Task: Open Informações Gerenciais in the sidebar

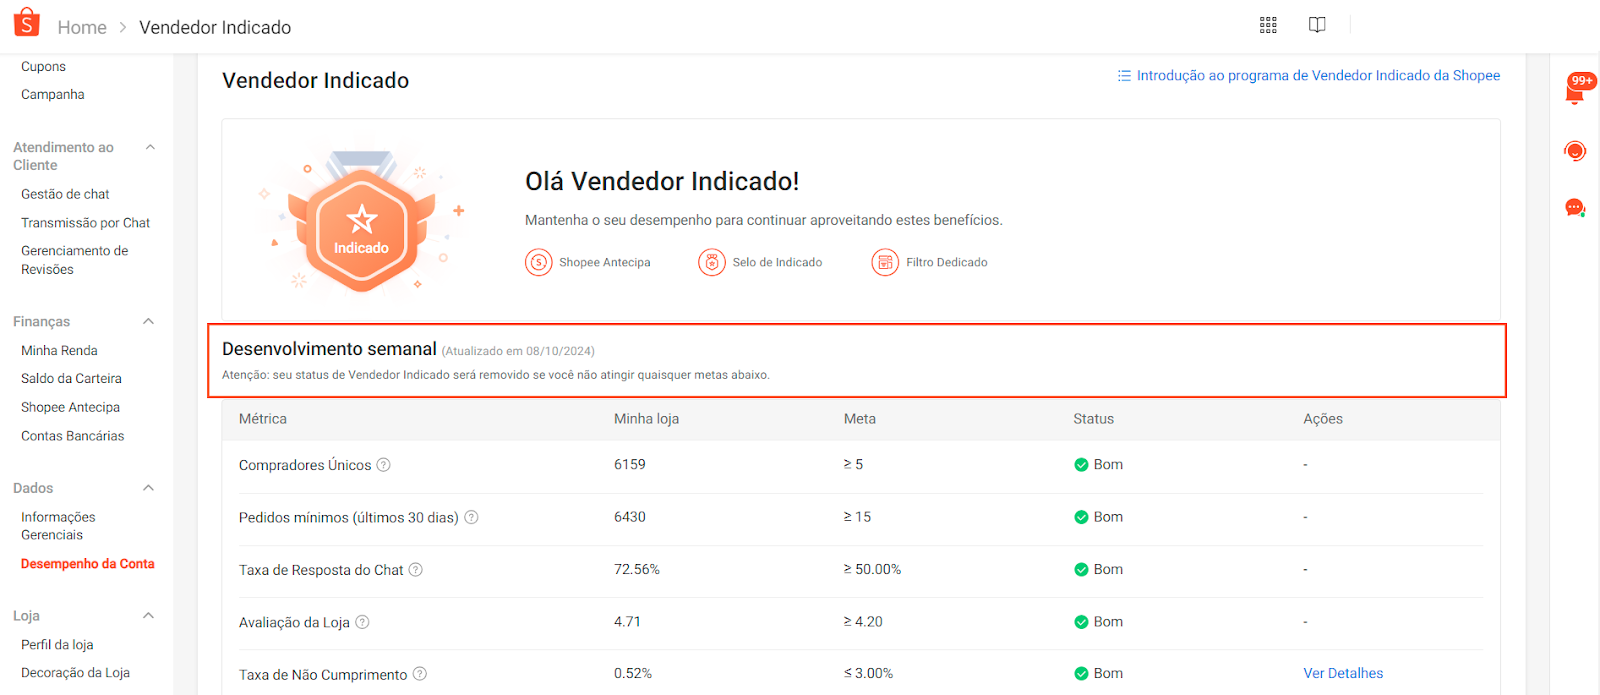Action: [x=58, y=526]
